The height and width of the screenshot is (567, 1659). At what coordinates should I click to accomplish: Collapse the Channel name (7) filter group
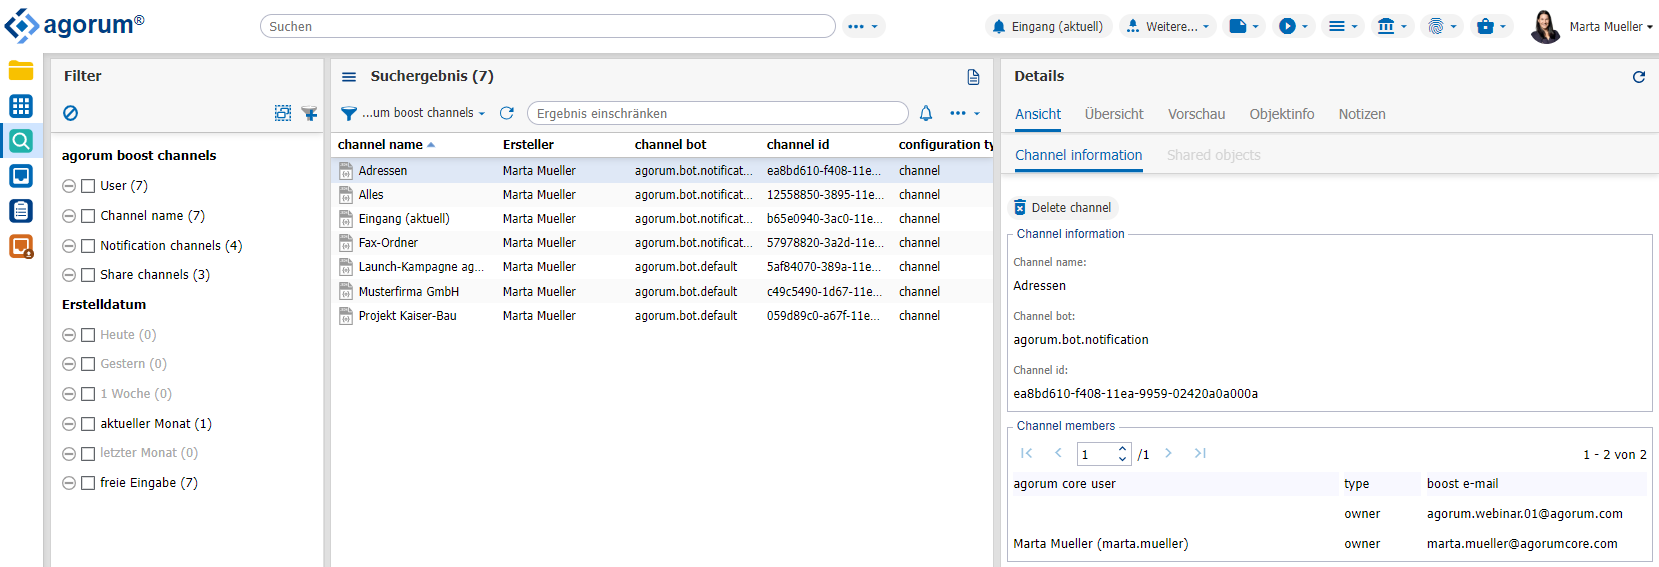(69, 216)
